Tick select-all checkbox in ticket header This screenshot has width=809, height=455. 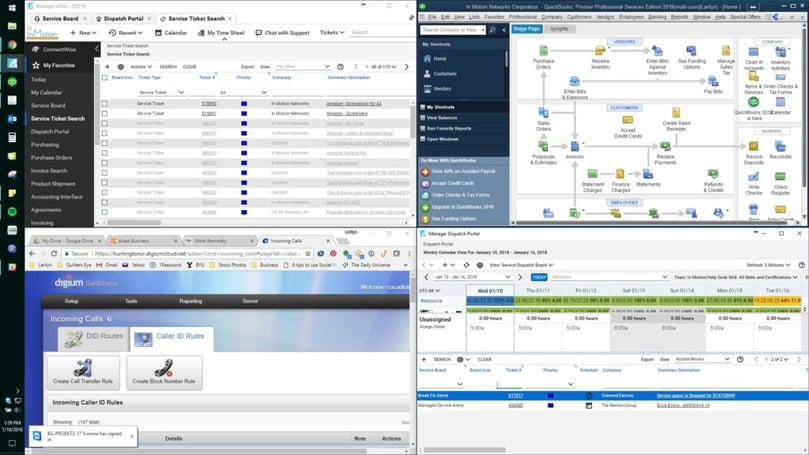[x=105, y=77]
